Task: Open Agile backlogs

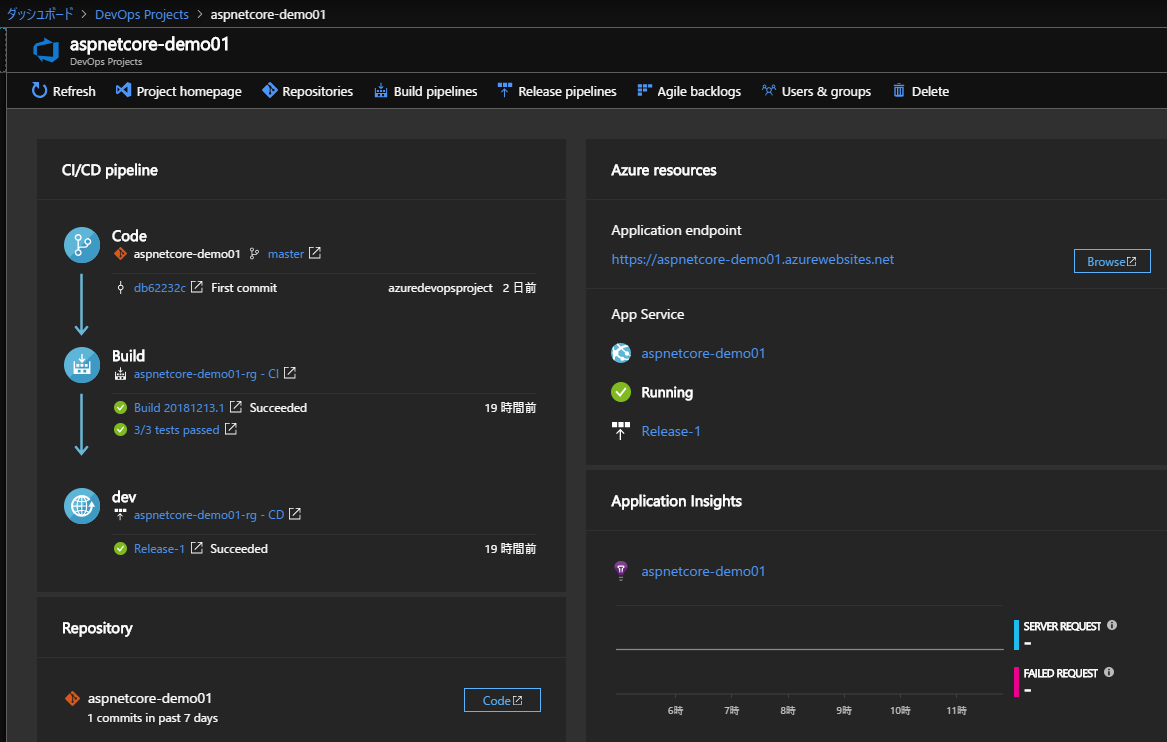Action: pyautogui.click(x=689, y=91)
